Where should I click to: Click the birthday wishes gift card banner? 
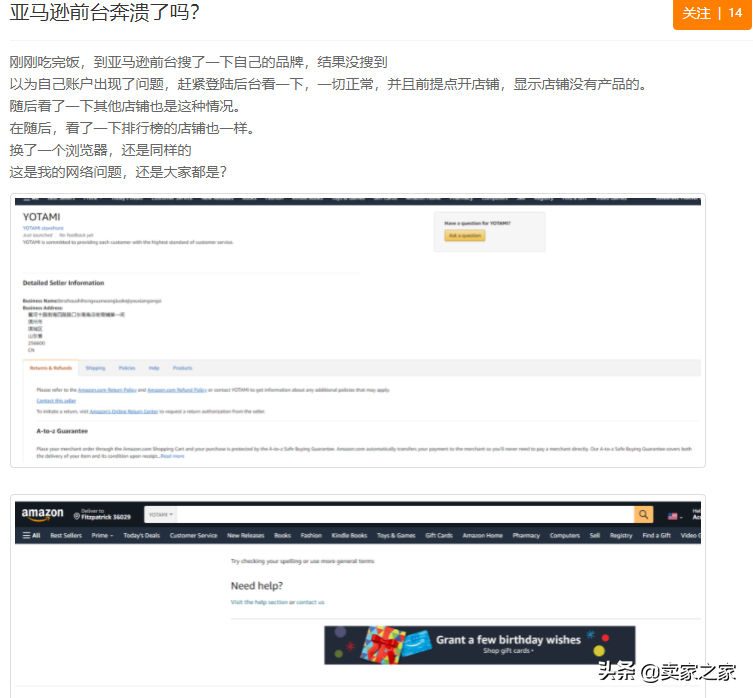click(x=479, y=645)
